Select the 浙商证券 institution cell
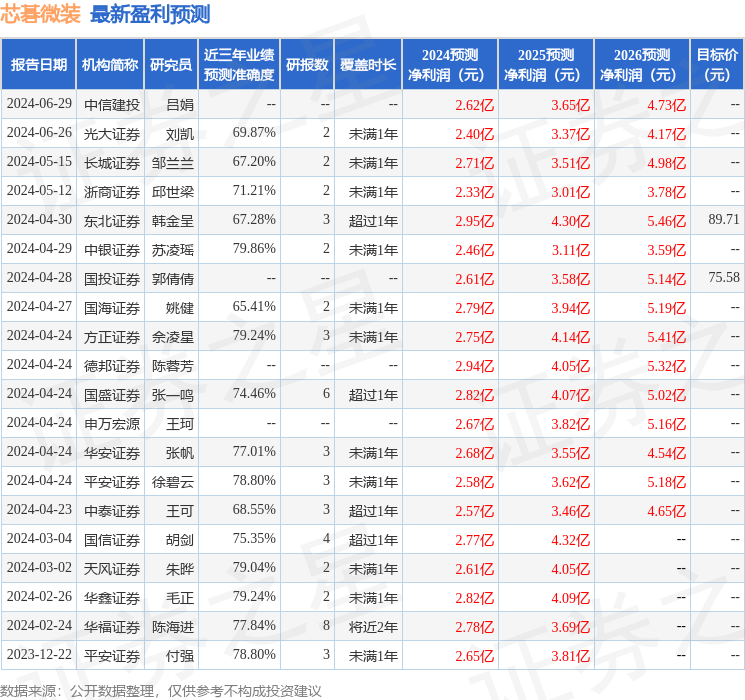 112,192
